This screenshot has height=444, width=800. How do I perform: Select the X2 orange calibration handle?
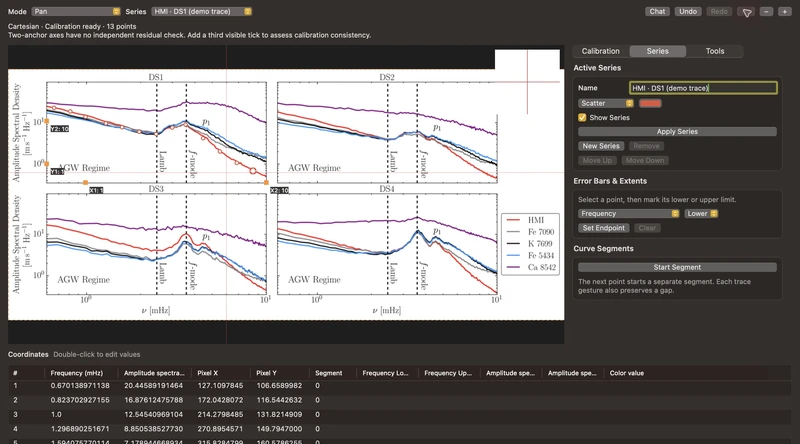click(x=266, y=182)
